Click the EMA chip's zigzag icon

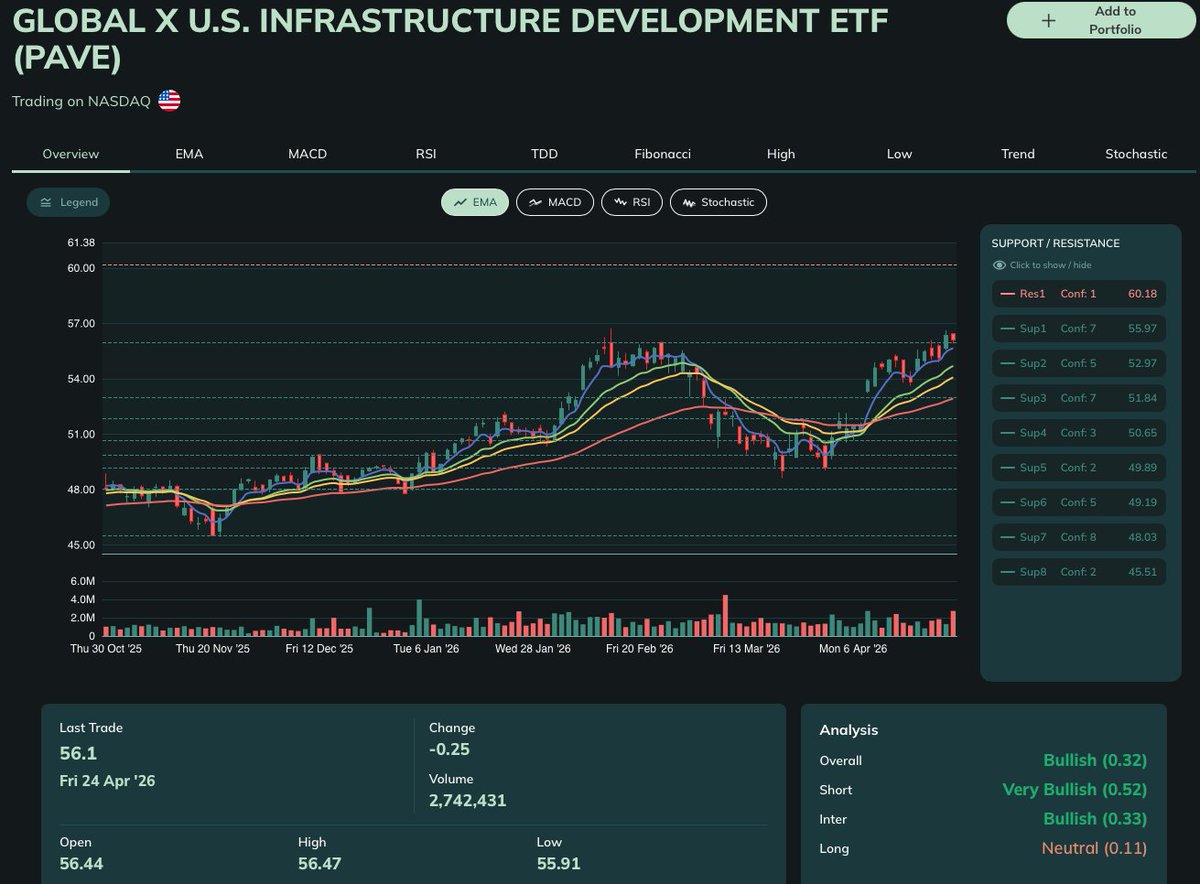tap(462, 202)
